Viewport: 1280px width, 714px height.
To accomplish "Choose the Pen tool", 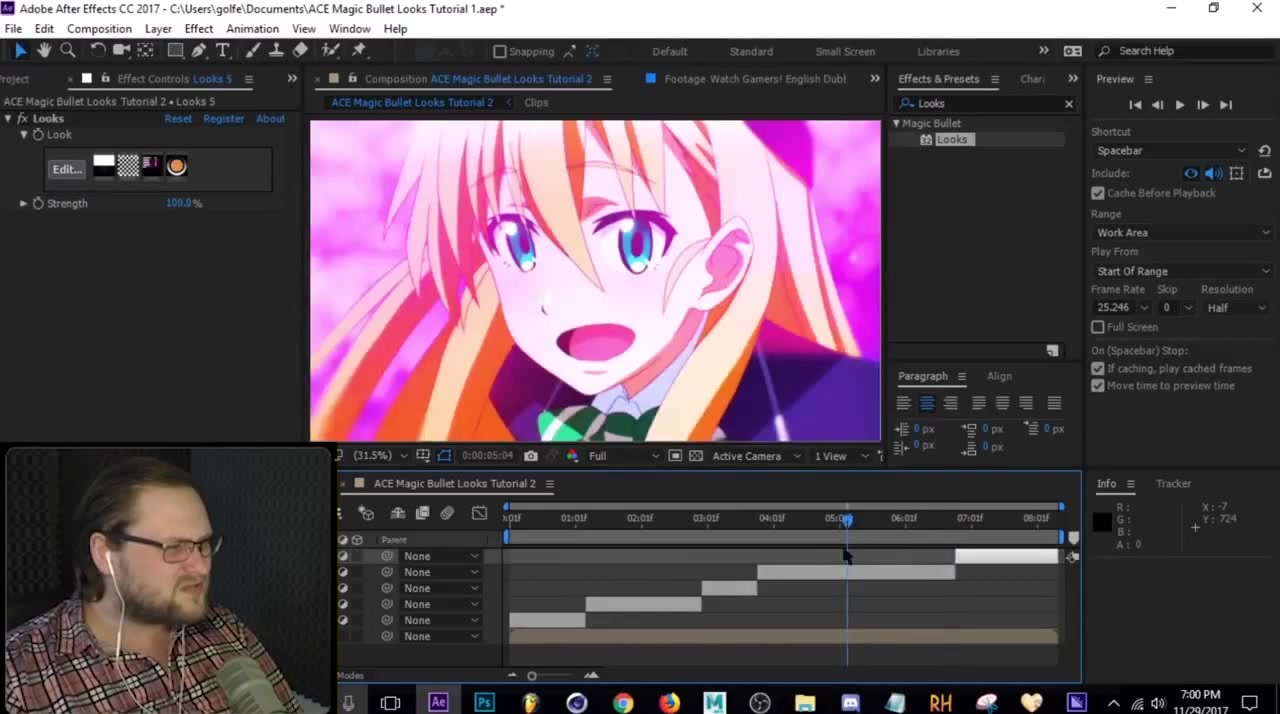I will tap(199, 50).
